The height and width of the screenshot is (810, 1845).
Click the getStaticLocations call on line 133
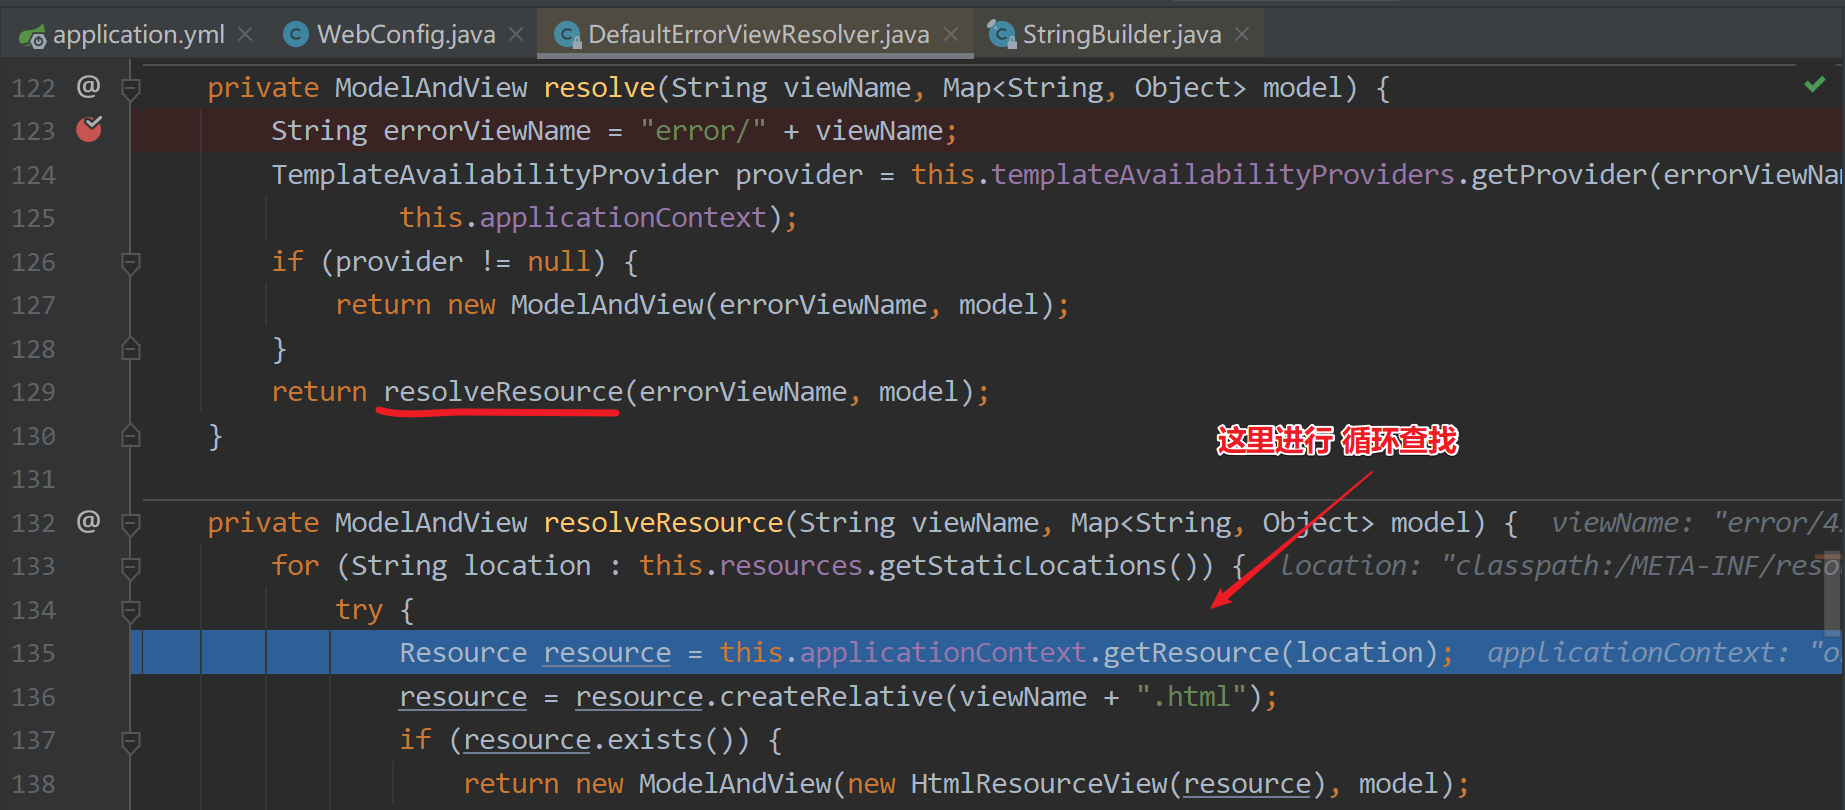(x=1022, y=566)
